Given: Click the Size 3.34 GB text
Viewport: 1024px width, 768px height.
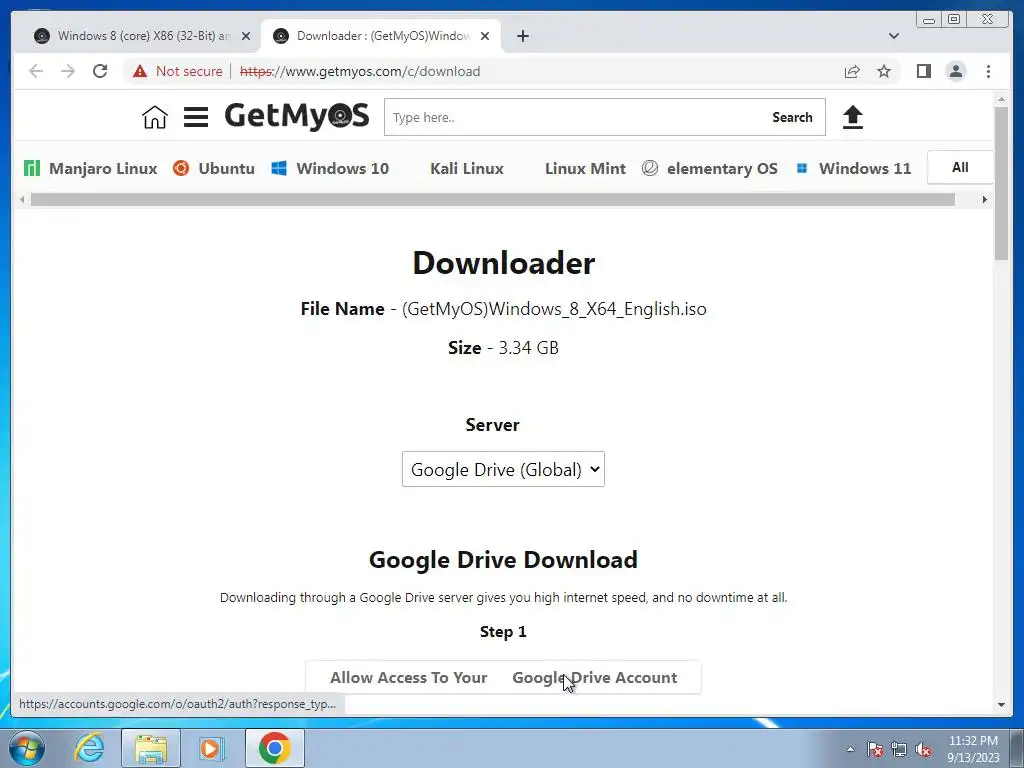Looking at the screenshot, I should 503,347.
